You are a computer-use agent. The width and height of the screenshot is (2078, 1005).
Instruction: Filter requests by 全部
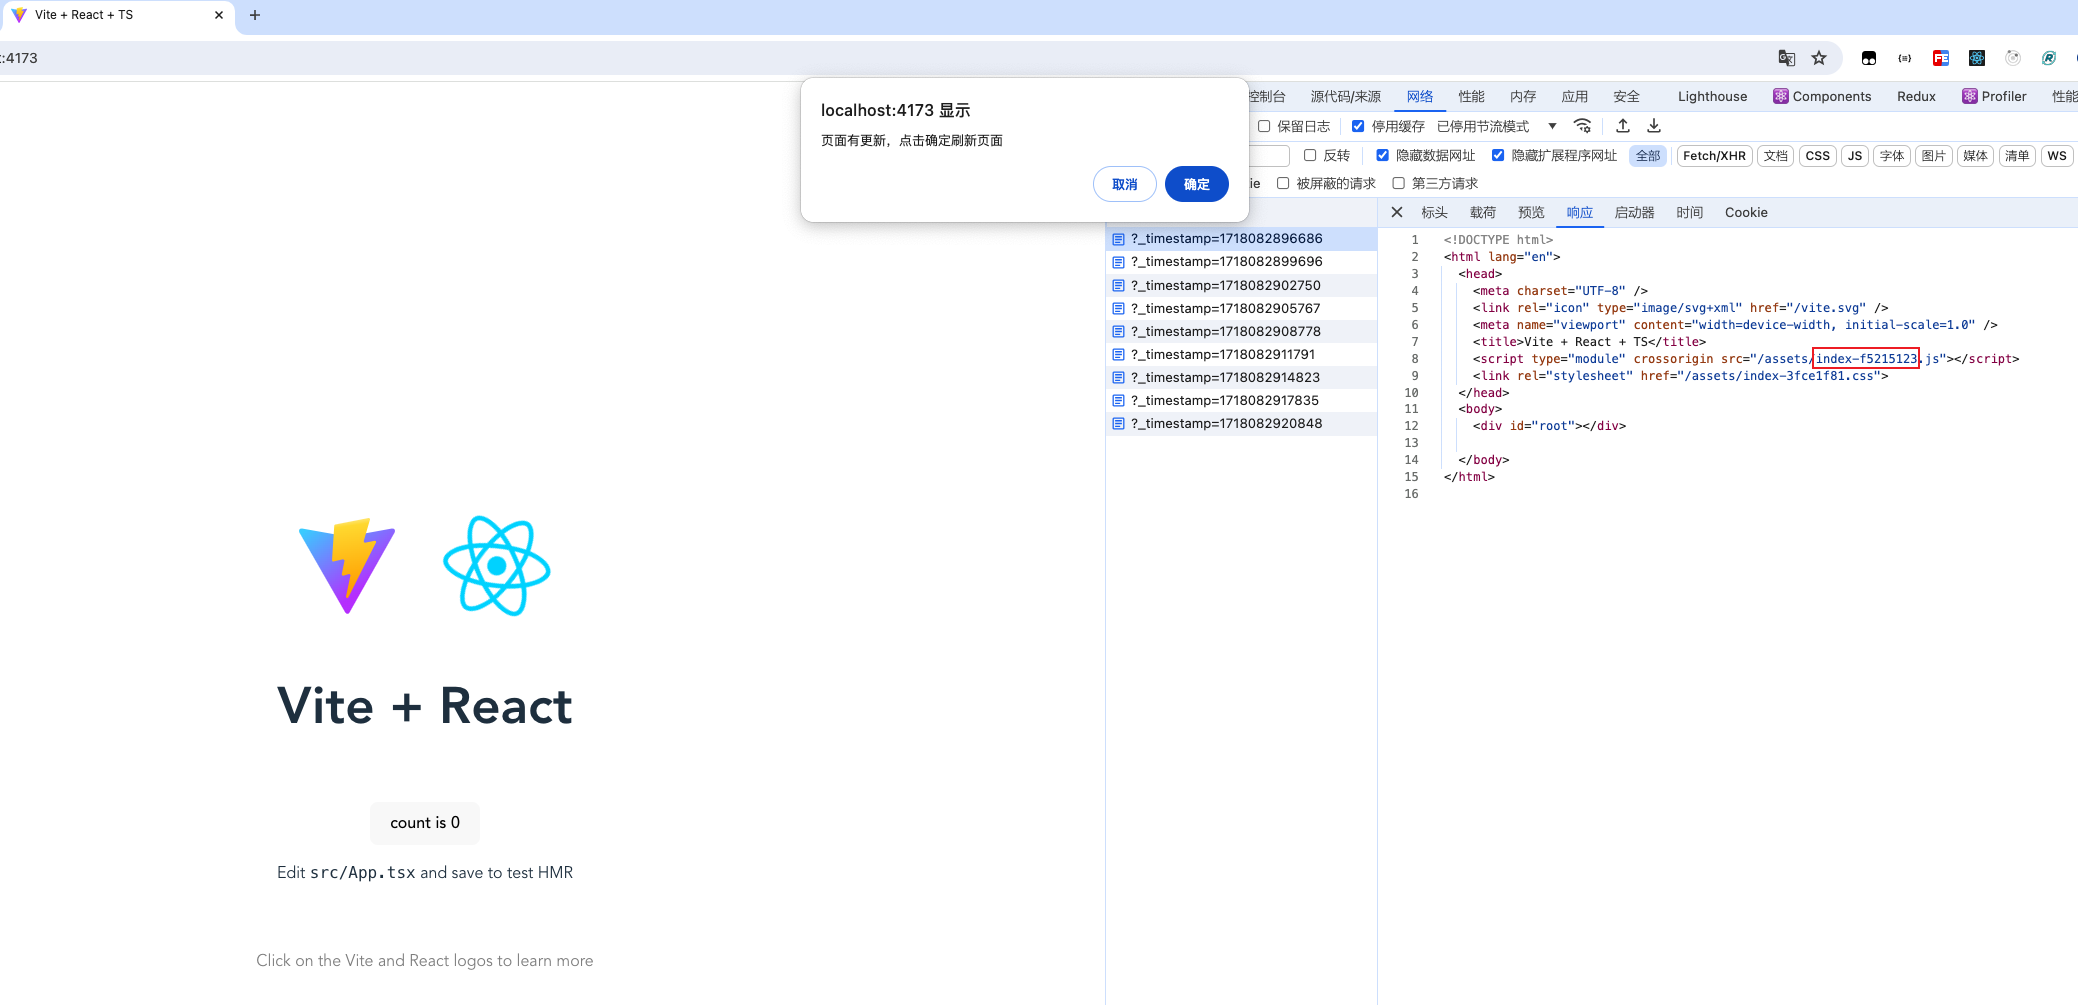(1648, 155)
